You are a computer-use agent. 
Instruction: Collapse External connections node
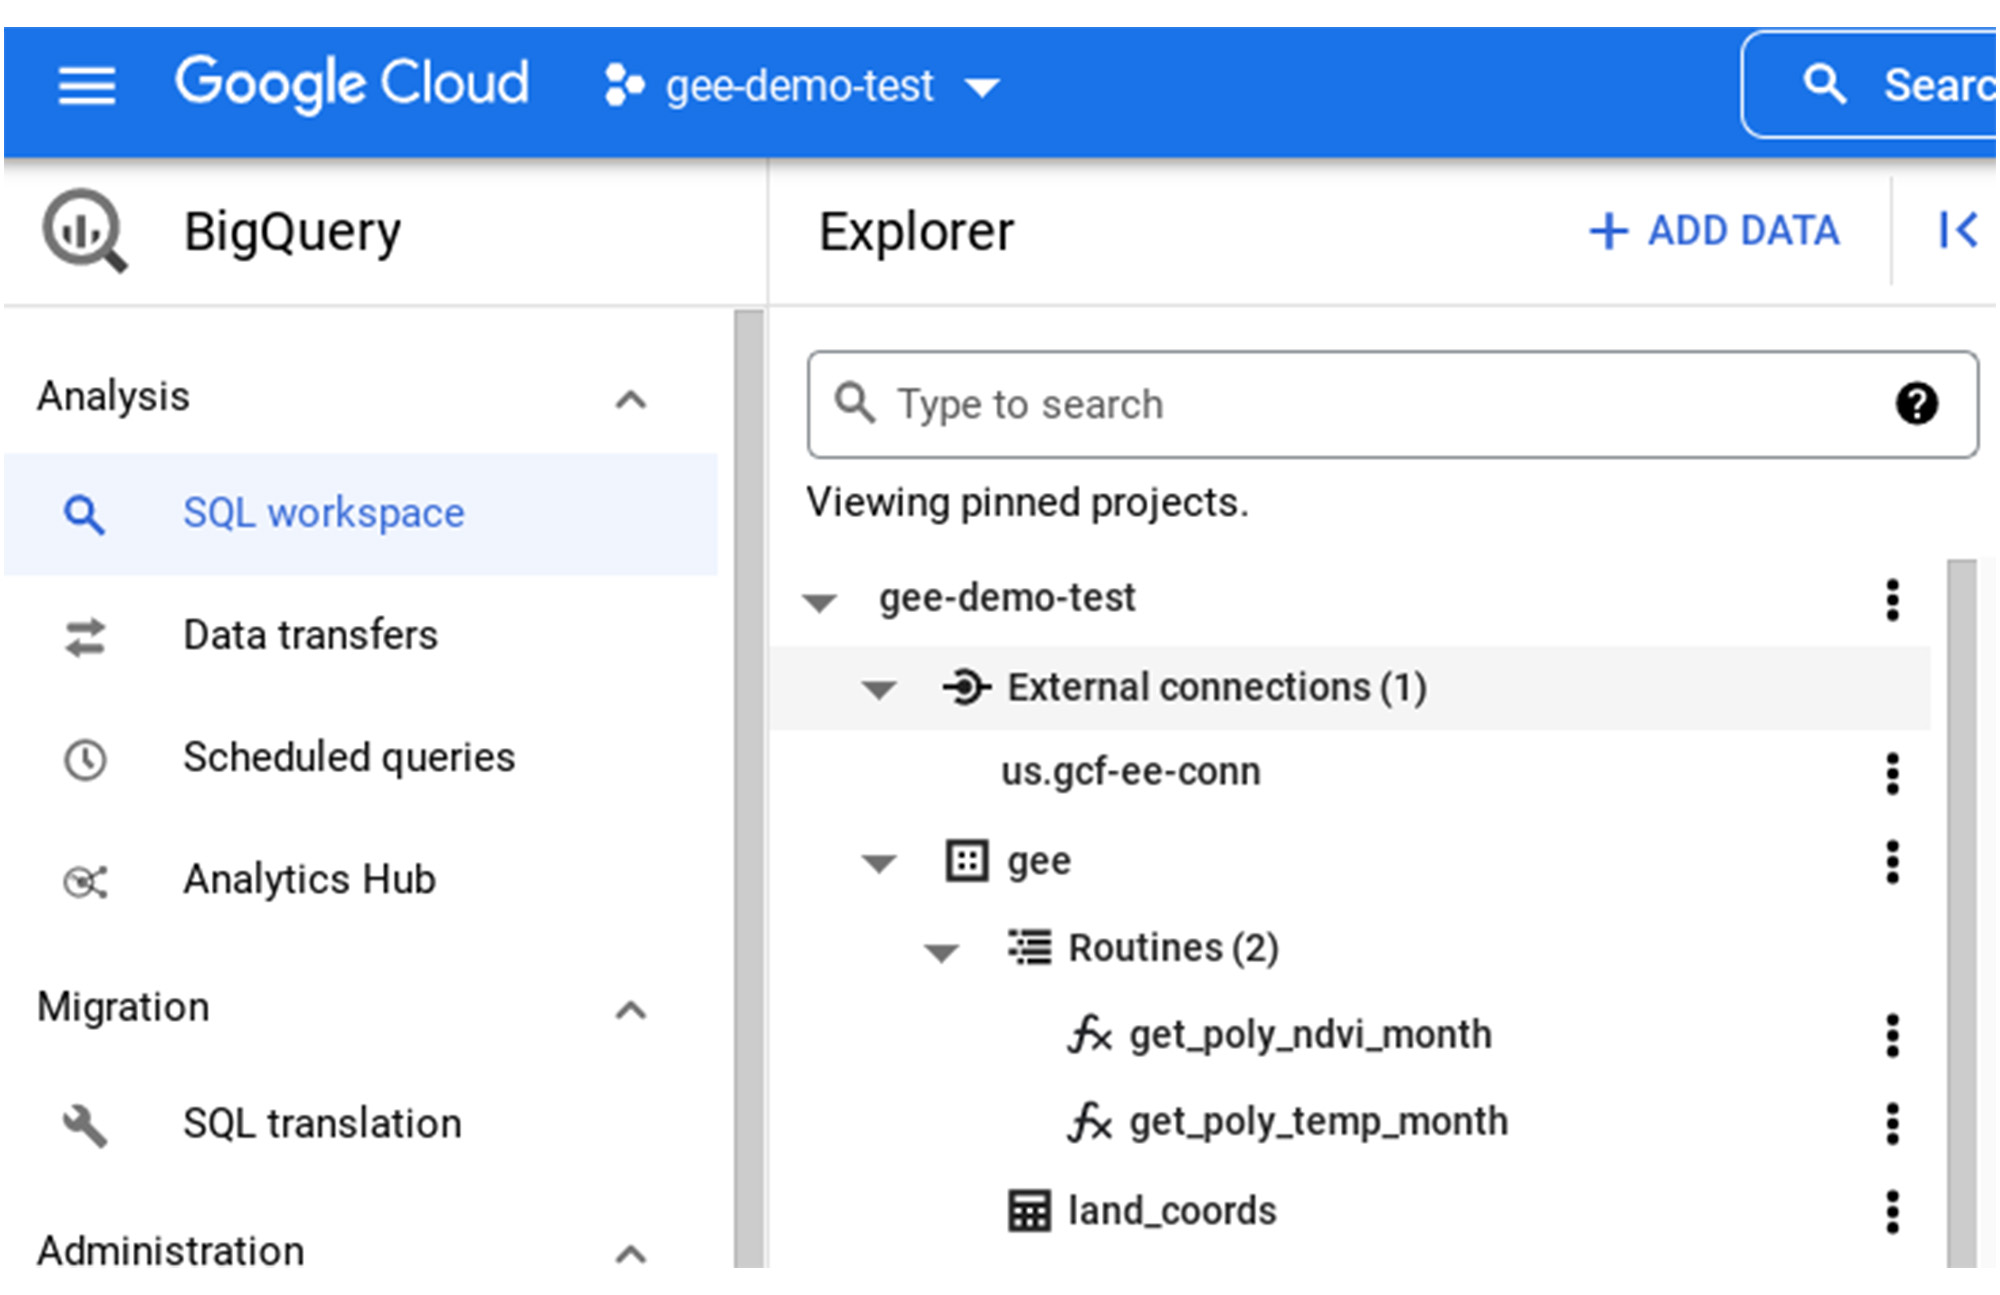tap(879, 690)
